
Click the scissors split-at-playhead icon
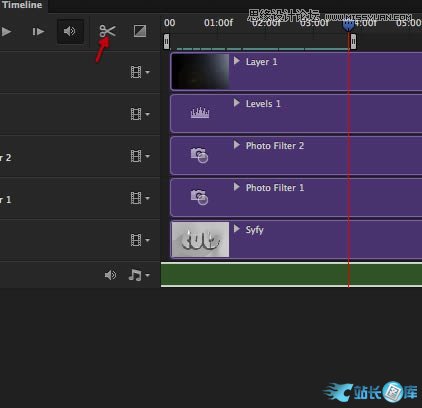(x=107, y=31)
